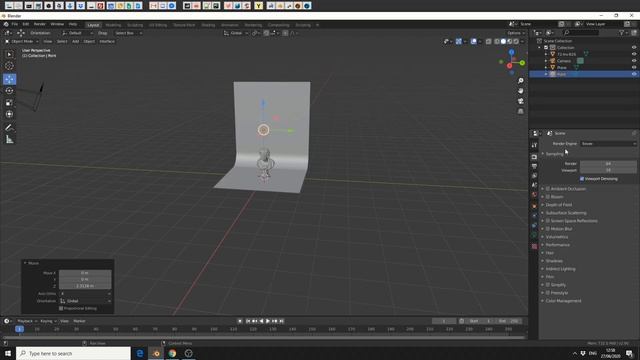Open the Texture properties tab at the bottom
The height and width of the screenshot is (360, 640).
[534, 246]
